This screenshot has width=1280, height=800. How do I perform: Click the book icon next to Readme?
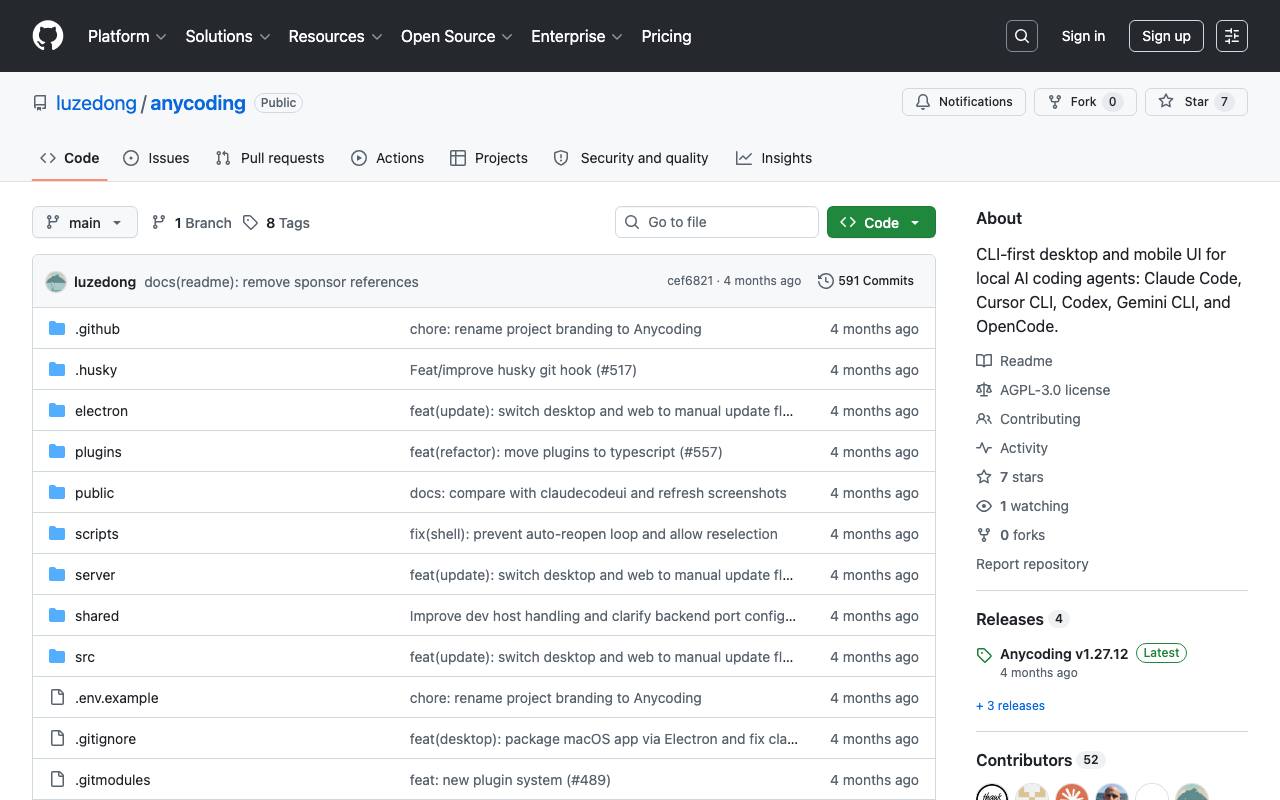coord(984,361)
